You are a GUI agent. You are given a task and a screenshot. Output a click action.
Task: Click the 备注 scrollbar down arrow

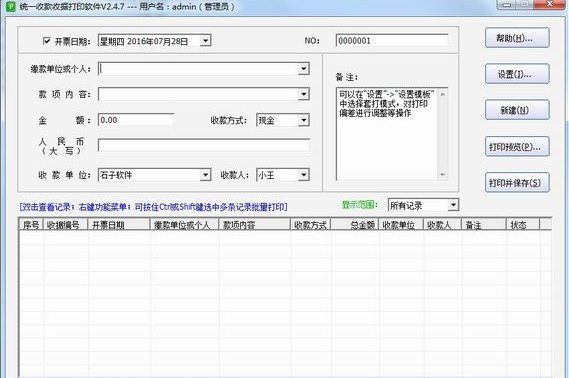tap(443, 174)
